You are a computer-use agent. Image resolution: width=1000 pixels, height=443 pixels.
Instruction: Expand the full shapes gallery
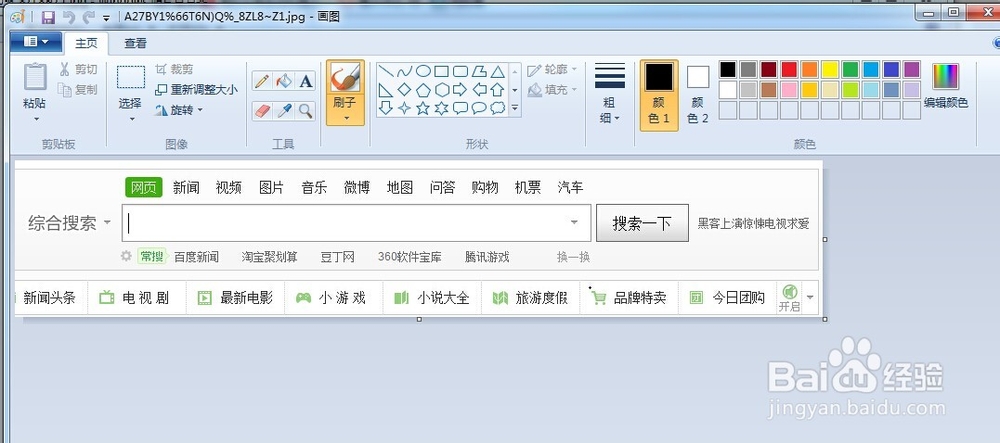515,108
